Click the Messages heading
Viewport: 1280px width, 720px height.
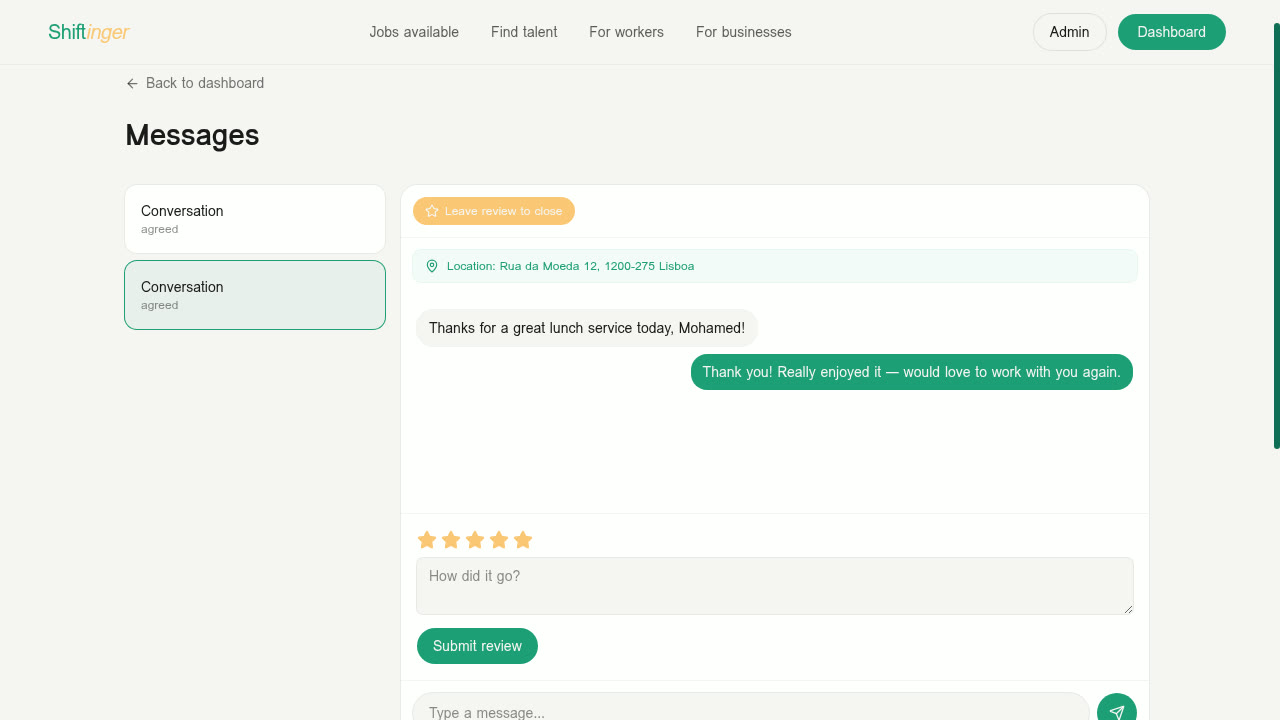coord(192,135)
